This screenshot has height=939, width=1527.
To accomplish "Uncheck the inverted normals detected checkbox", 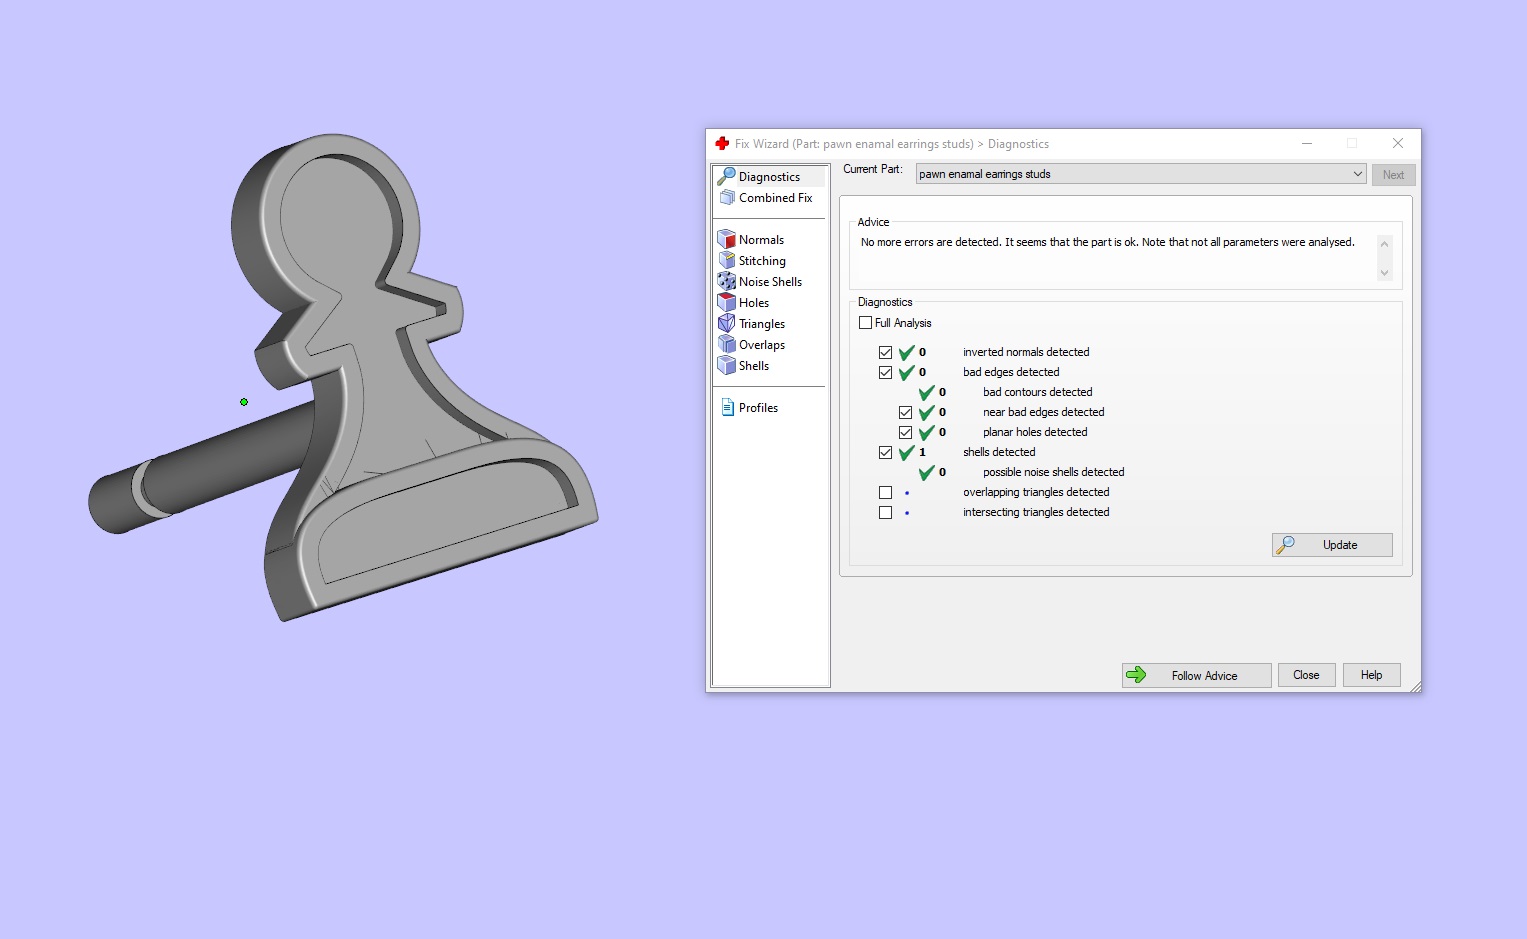I will pyautogui.click(x=885, y=352).
